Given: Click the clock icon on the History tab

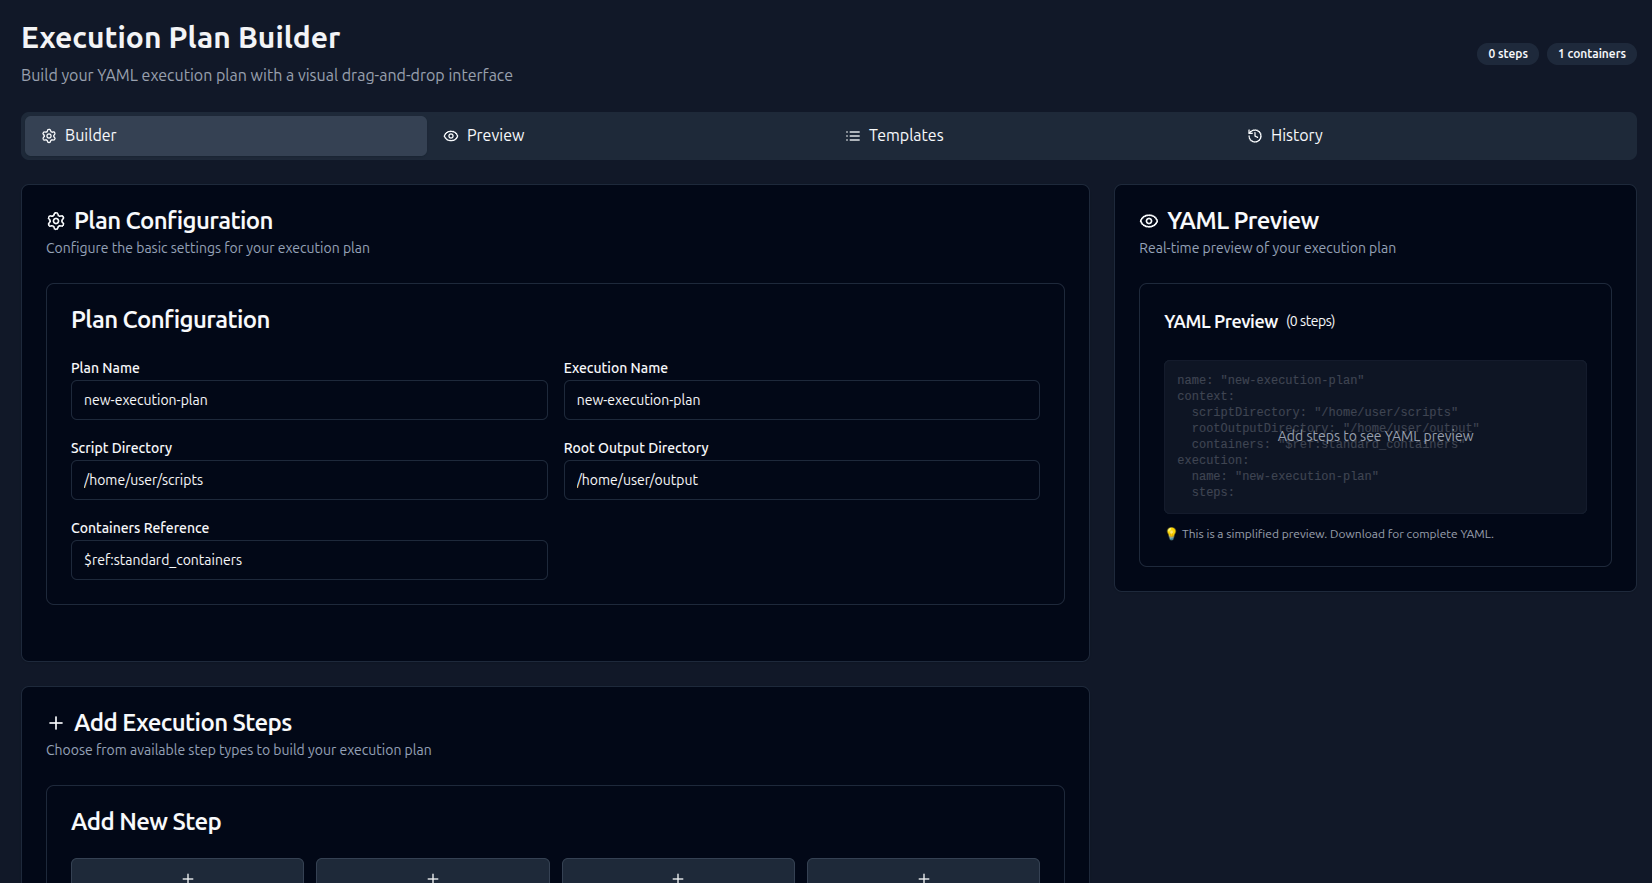Looking at the screenshot, I should 1254,136.
